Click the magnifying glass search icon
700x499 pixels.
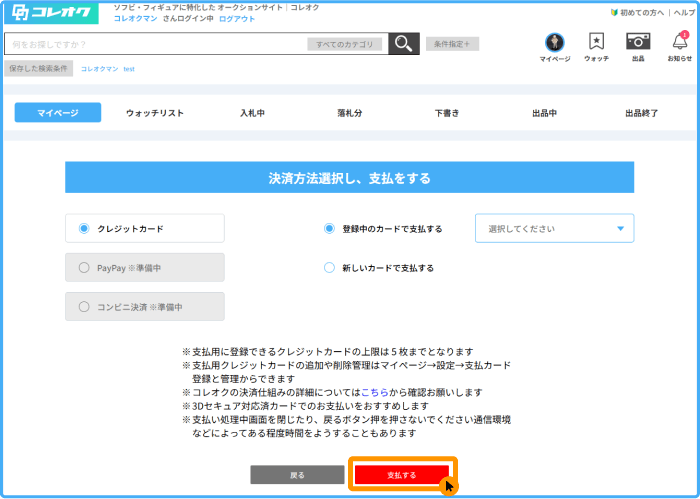click(x=403, y=43)
